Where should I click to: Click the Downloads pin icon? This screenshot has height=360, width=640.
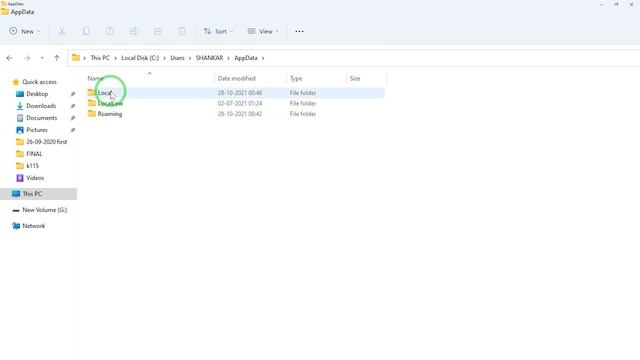pos(73,106)
